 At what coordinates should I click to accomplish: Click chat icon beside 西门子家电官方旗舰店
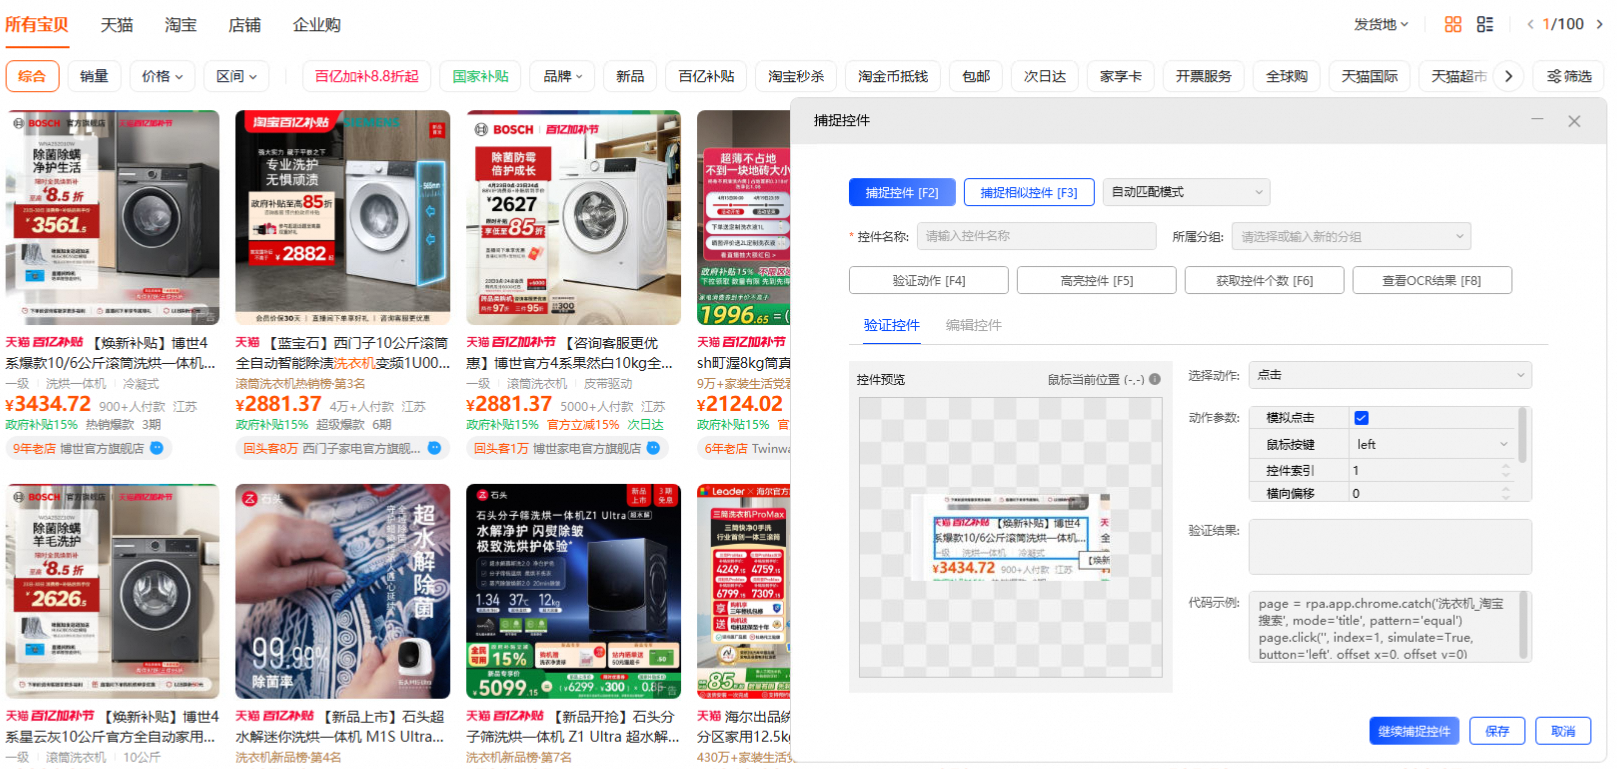[434, 448]
